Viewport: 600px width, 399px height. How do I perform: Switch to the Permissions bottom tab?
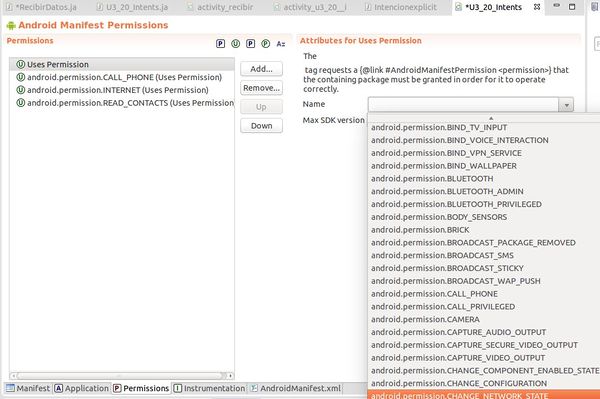[141, 388]
